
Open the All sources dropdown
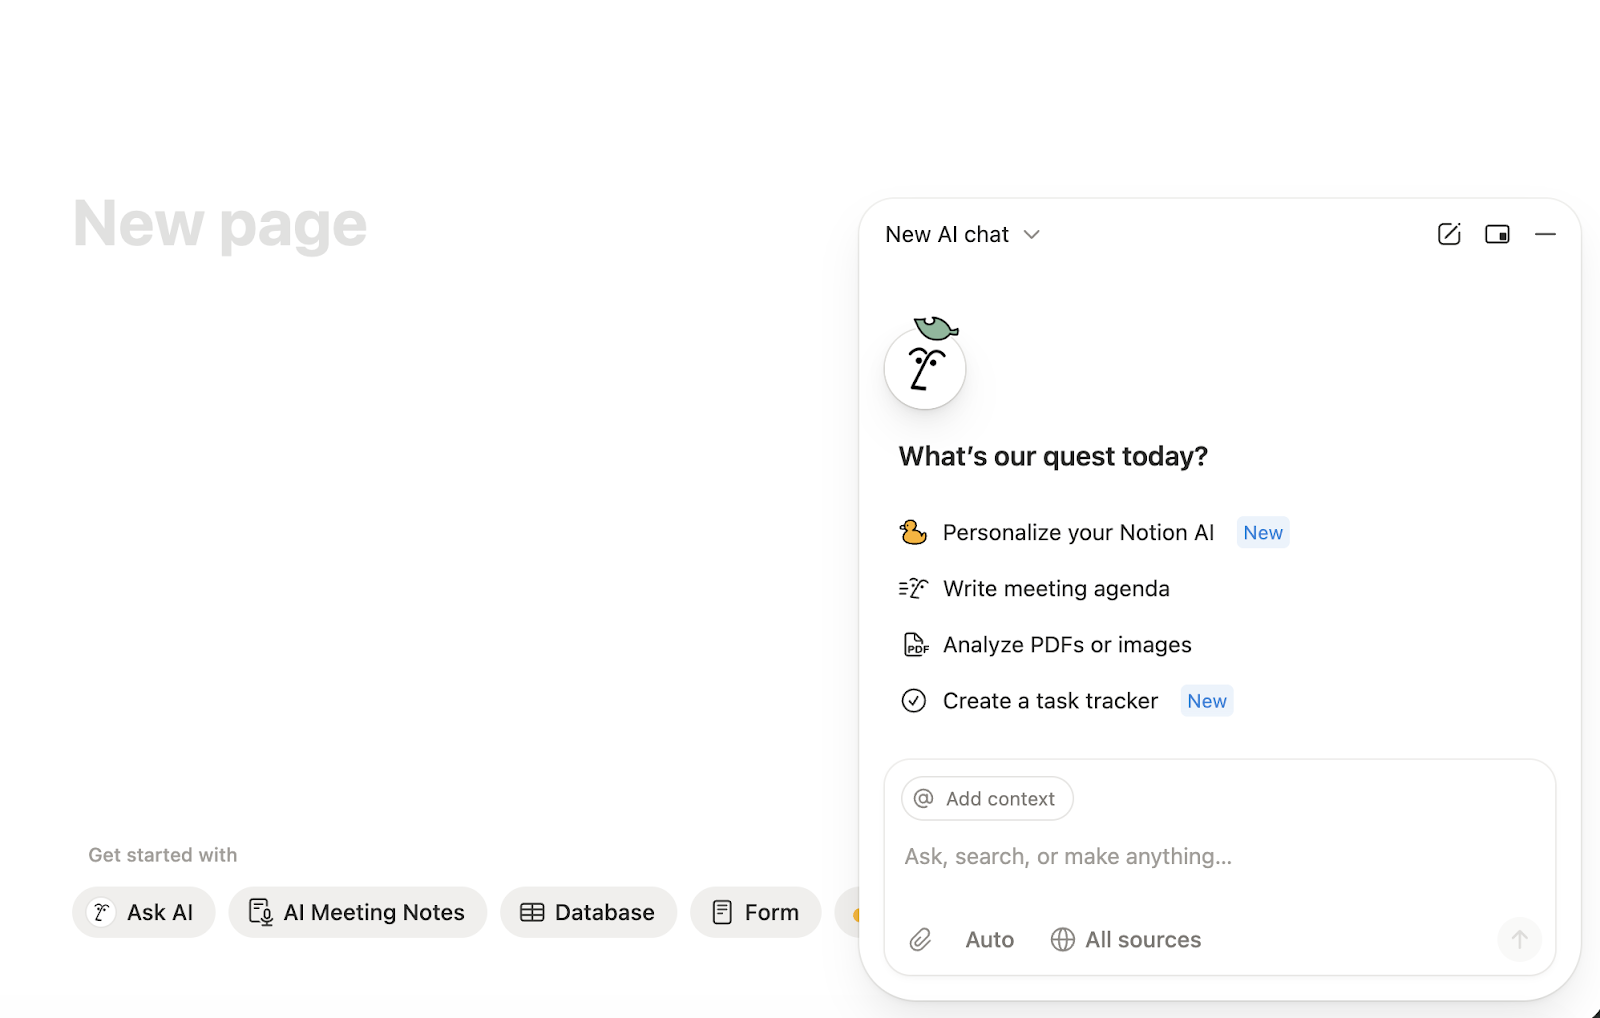1142,940
